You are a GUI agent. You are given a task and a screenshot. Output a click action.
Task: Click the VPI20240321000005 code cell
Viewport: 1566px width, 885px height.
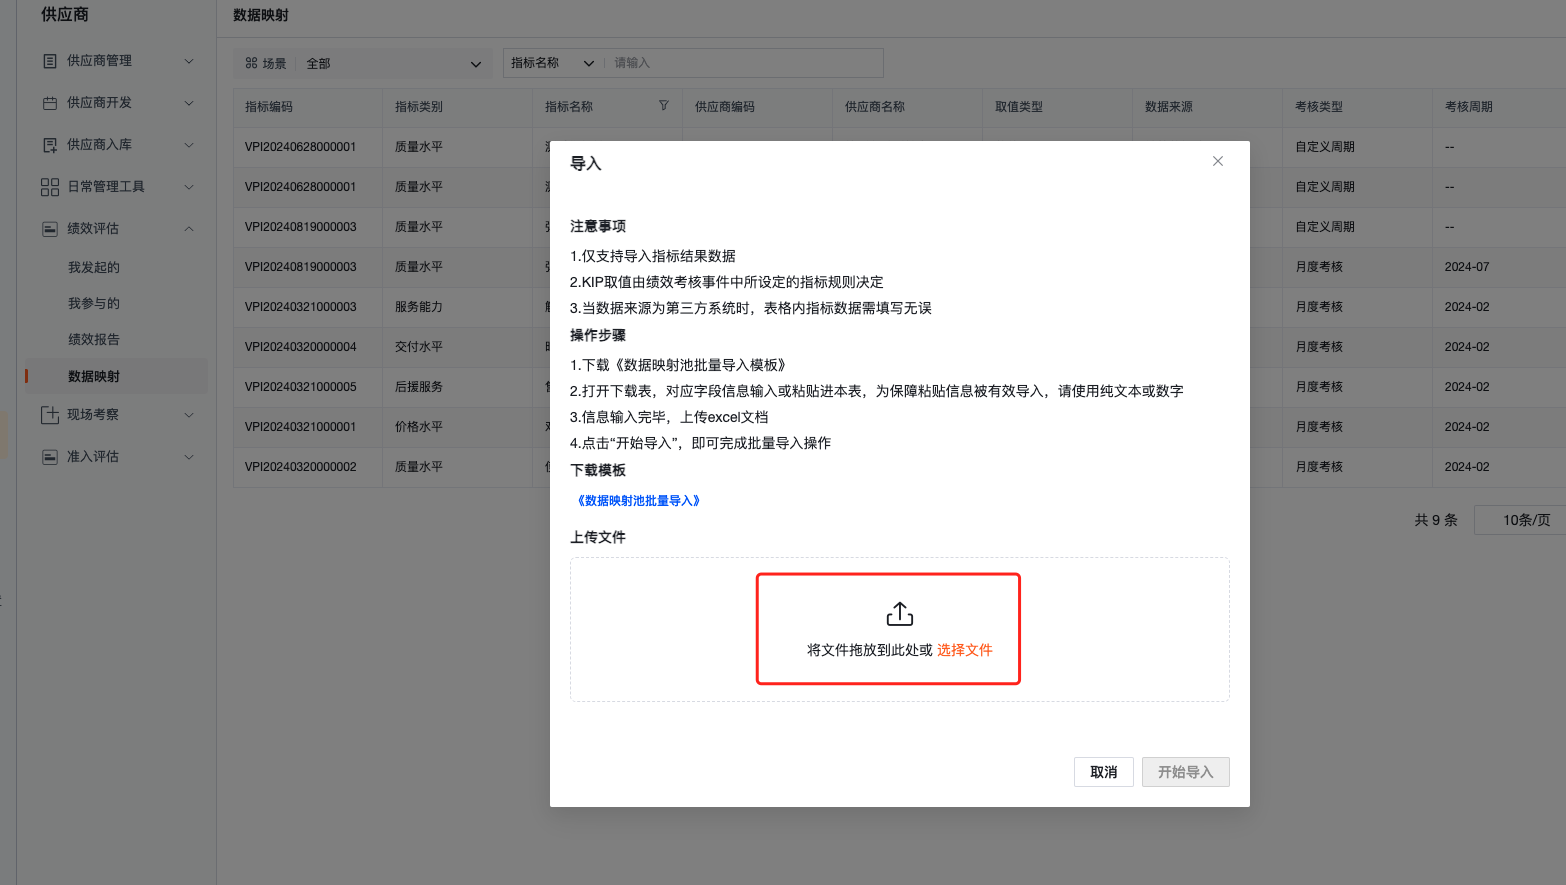(x=301, y=387)
